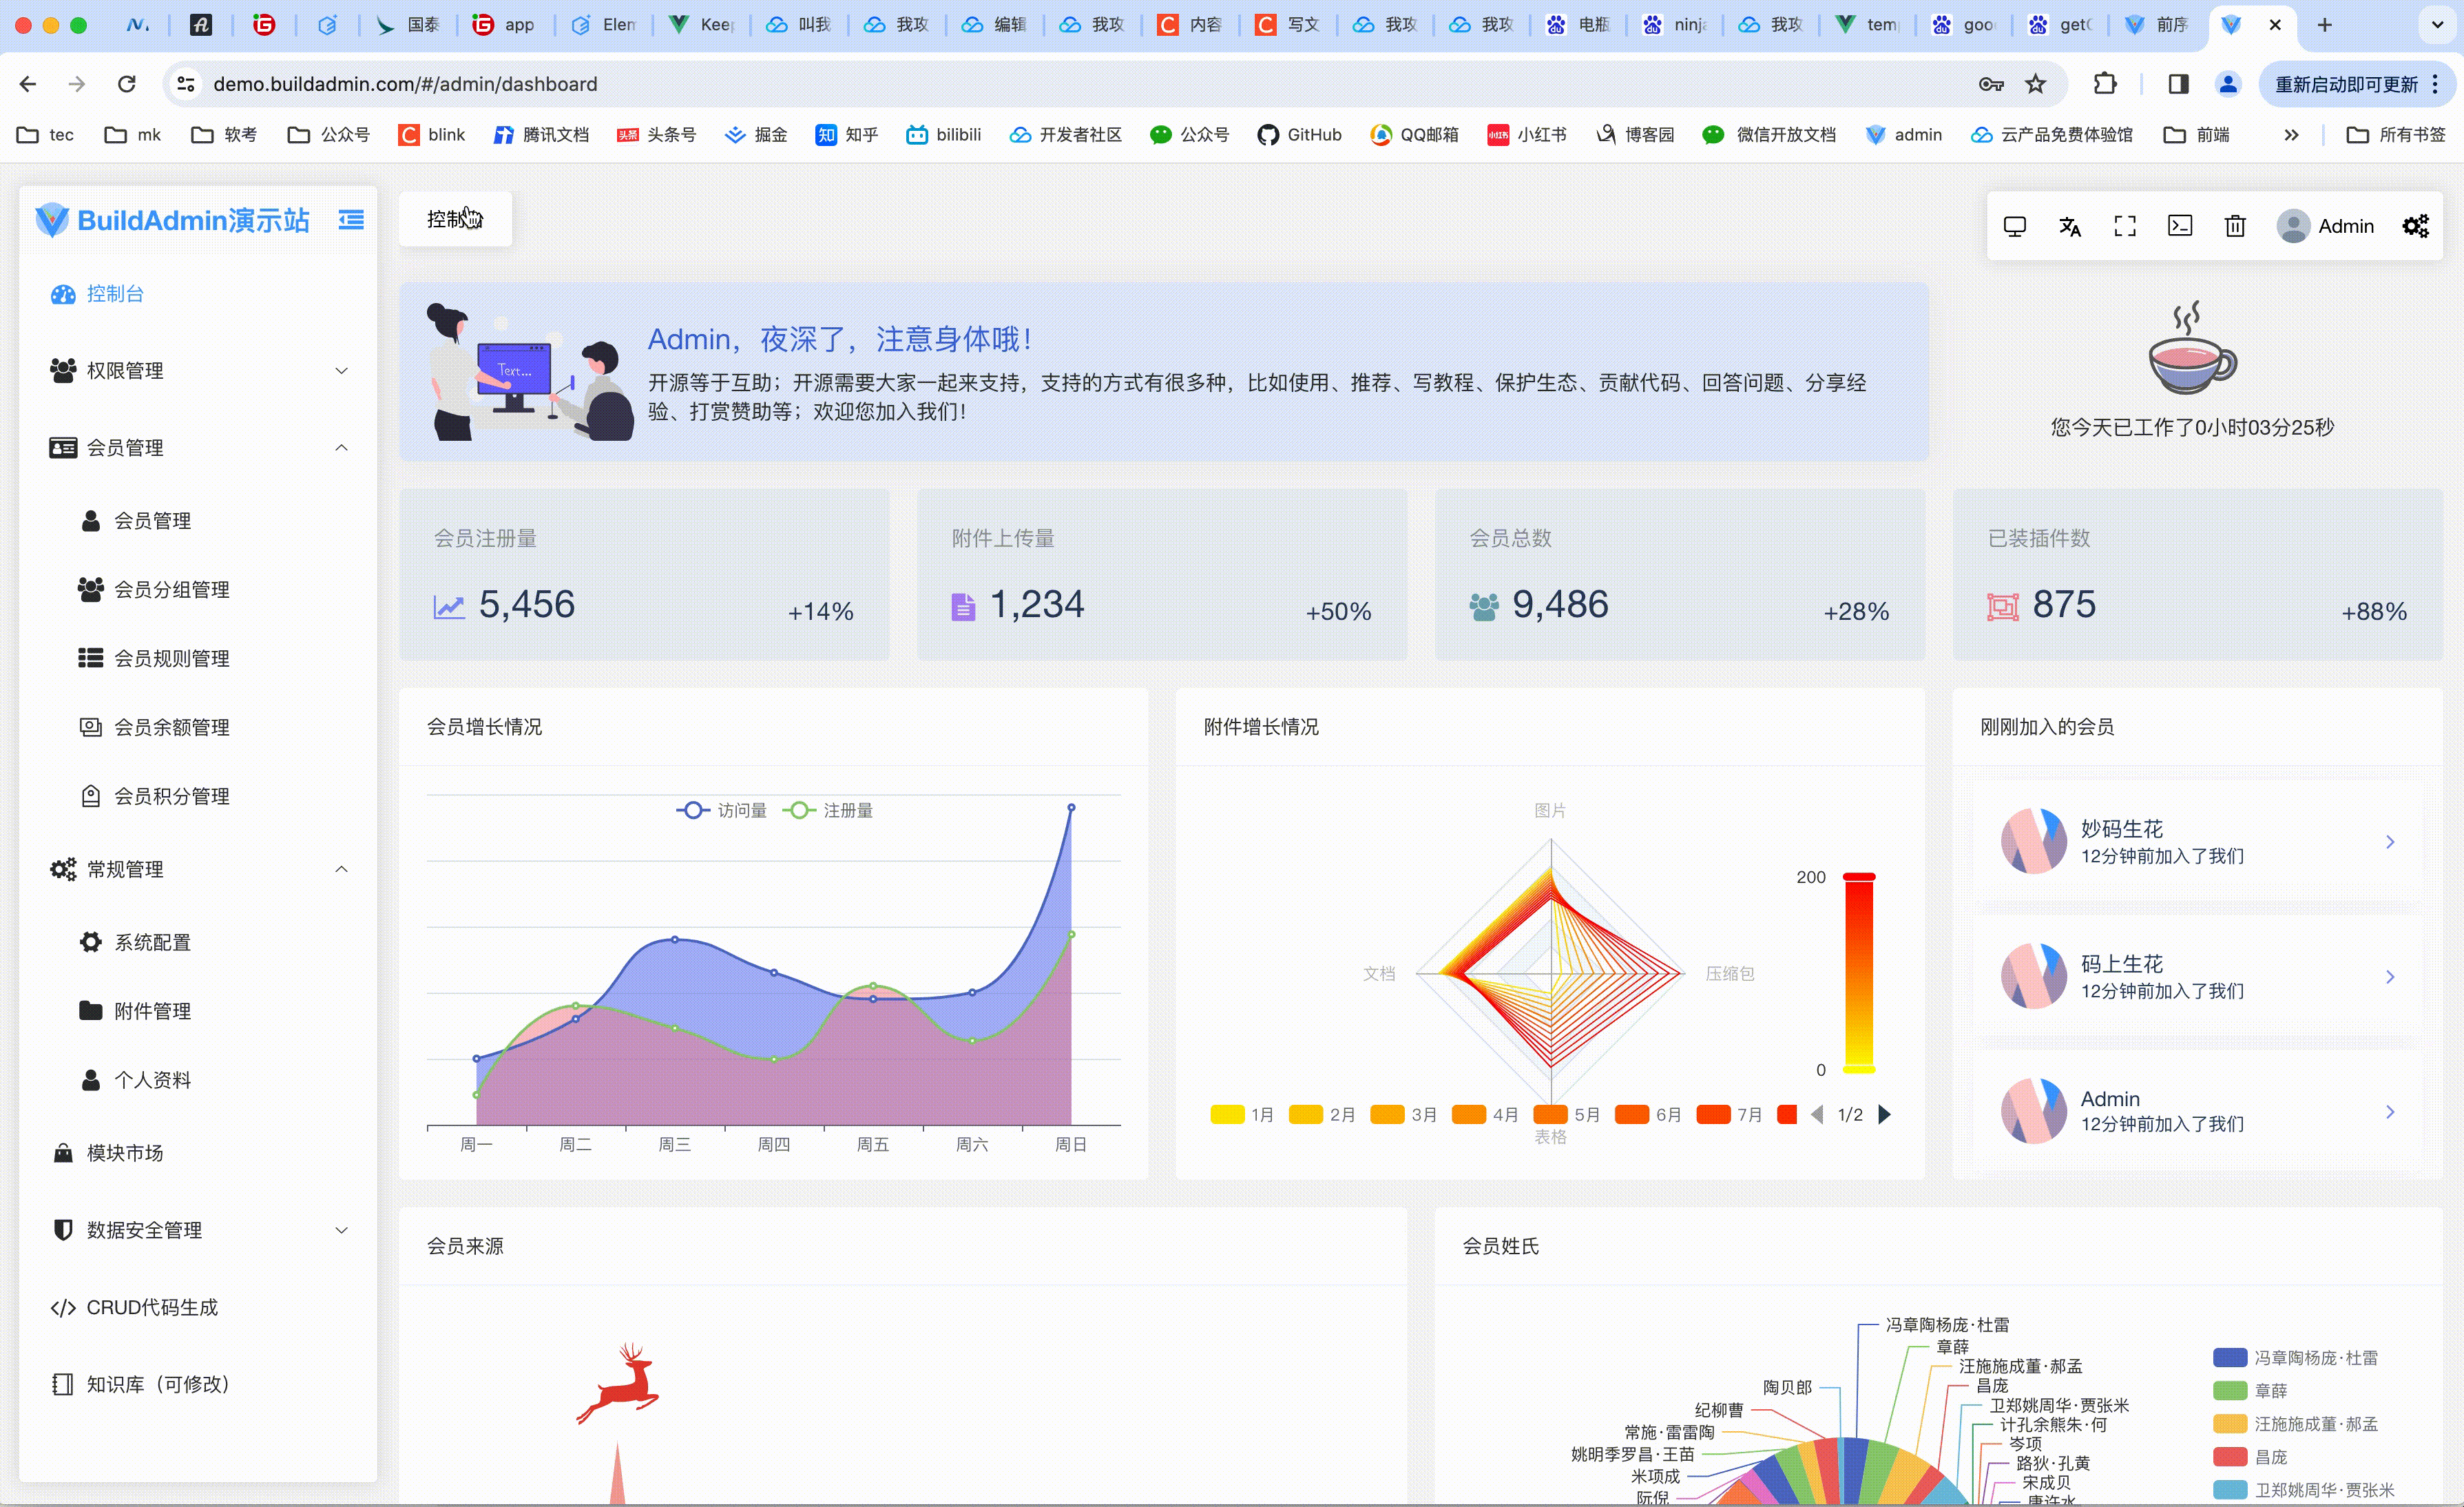
Task: Click the trash clear-cache icon
Action: click(x=2234, y=226)
